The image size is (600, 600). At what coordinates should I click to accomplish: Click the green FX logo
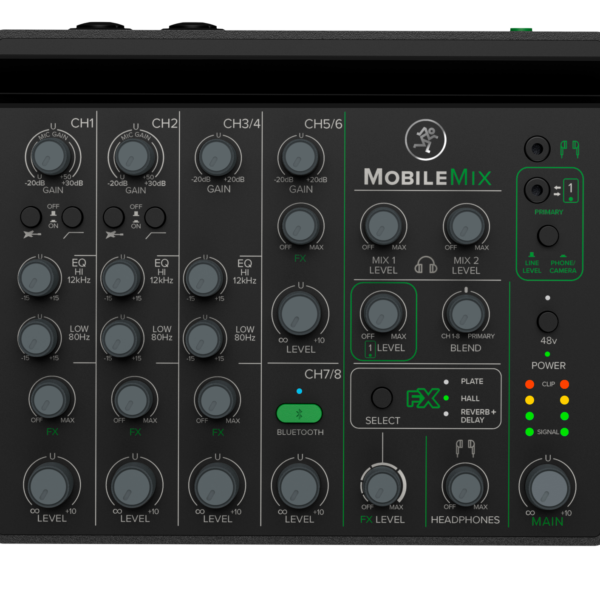pos(423,399)
